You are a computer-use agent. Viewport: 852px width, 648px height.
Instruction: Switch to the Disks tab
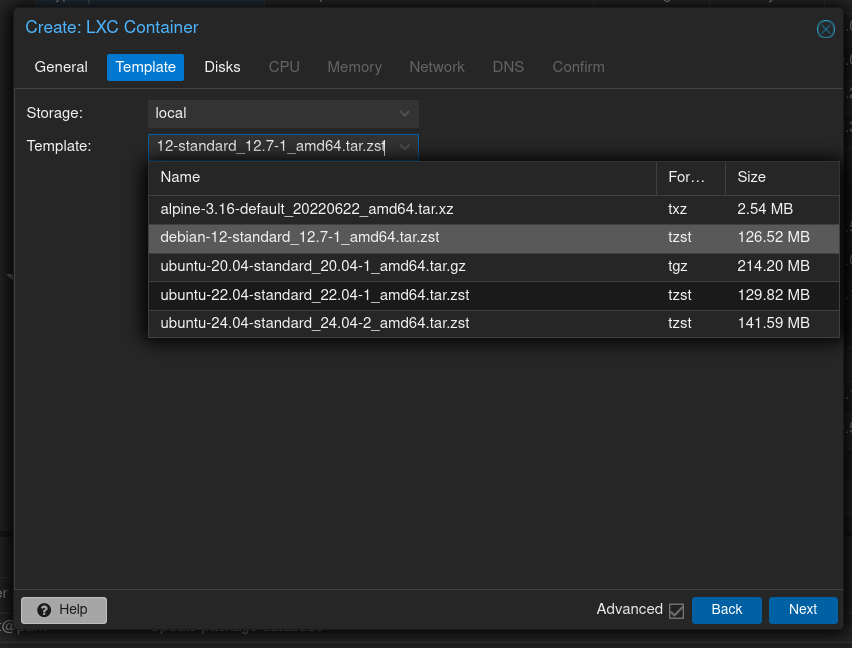[x=222, y=67]
